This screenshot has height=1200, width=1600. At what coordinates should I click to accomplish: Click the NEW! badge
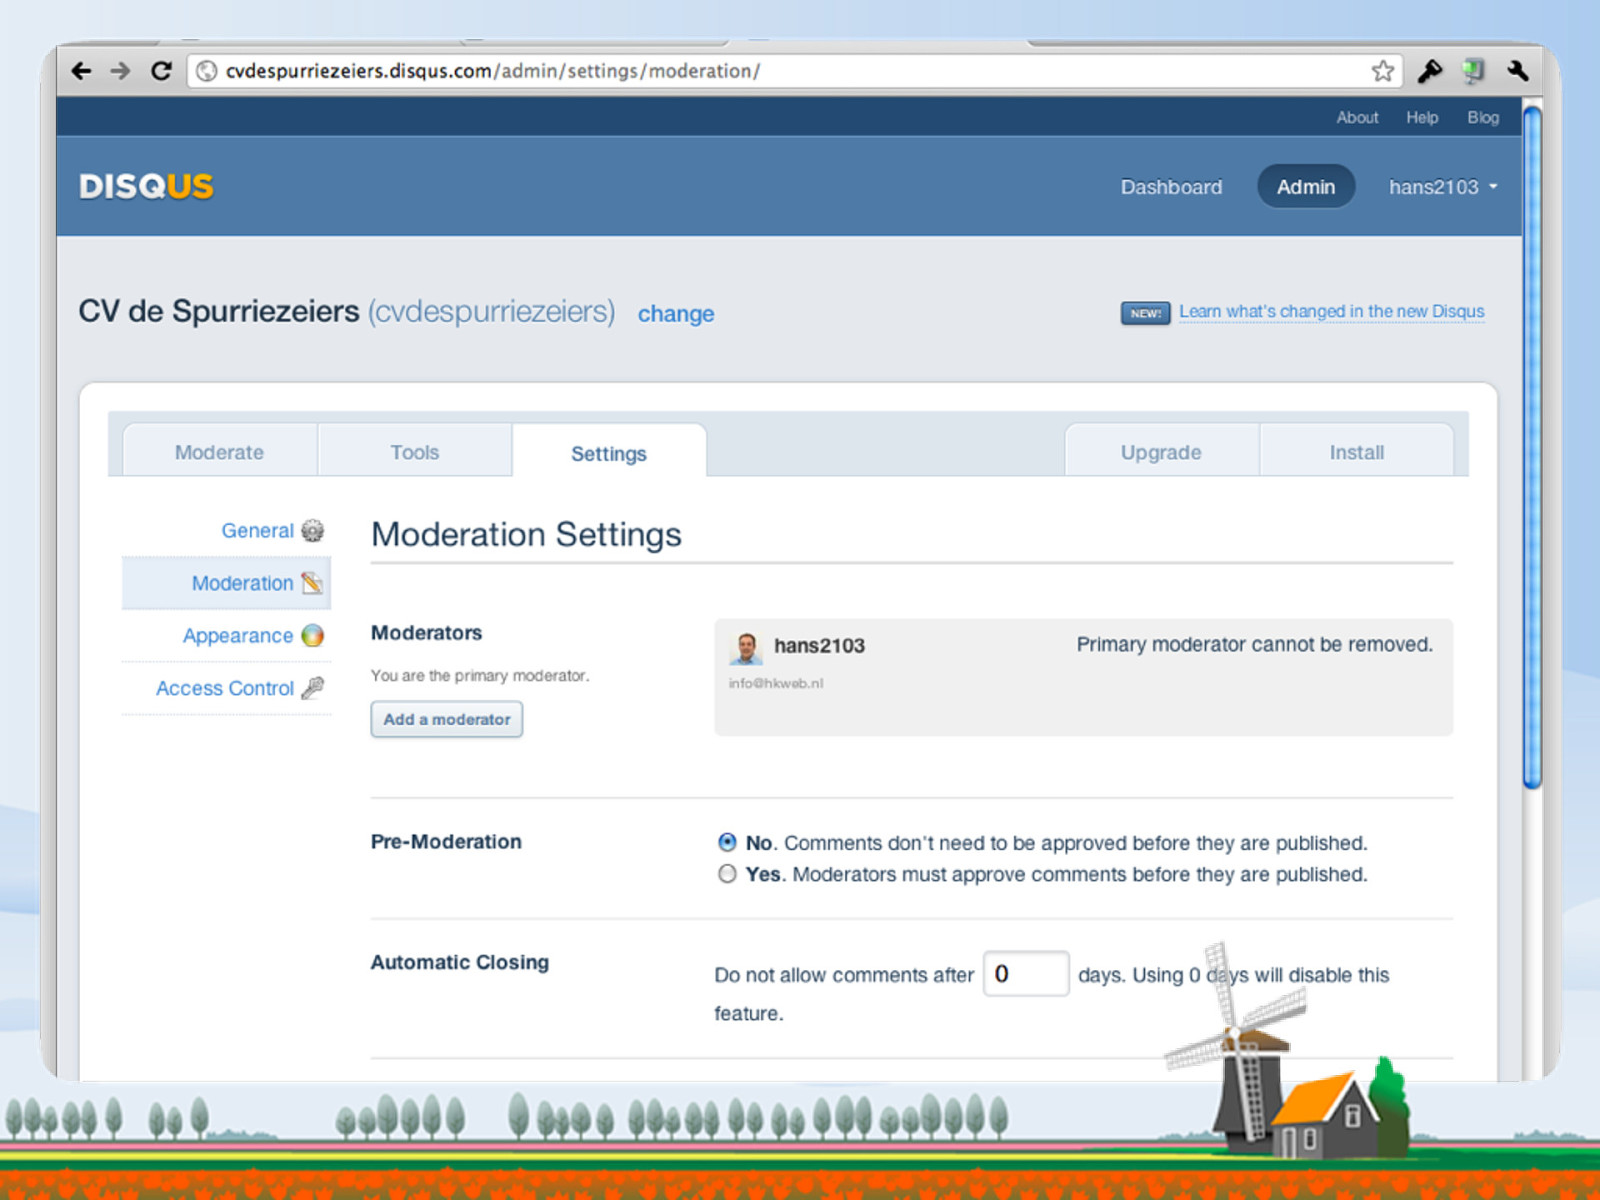click(x=1145, y=313)
